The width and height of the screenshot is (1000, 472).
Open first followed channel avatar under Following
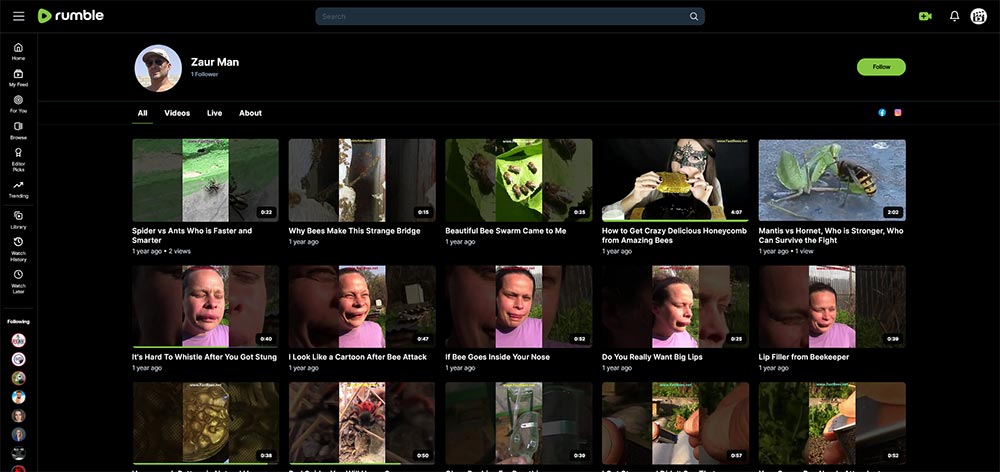[18, 340]
